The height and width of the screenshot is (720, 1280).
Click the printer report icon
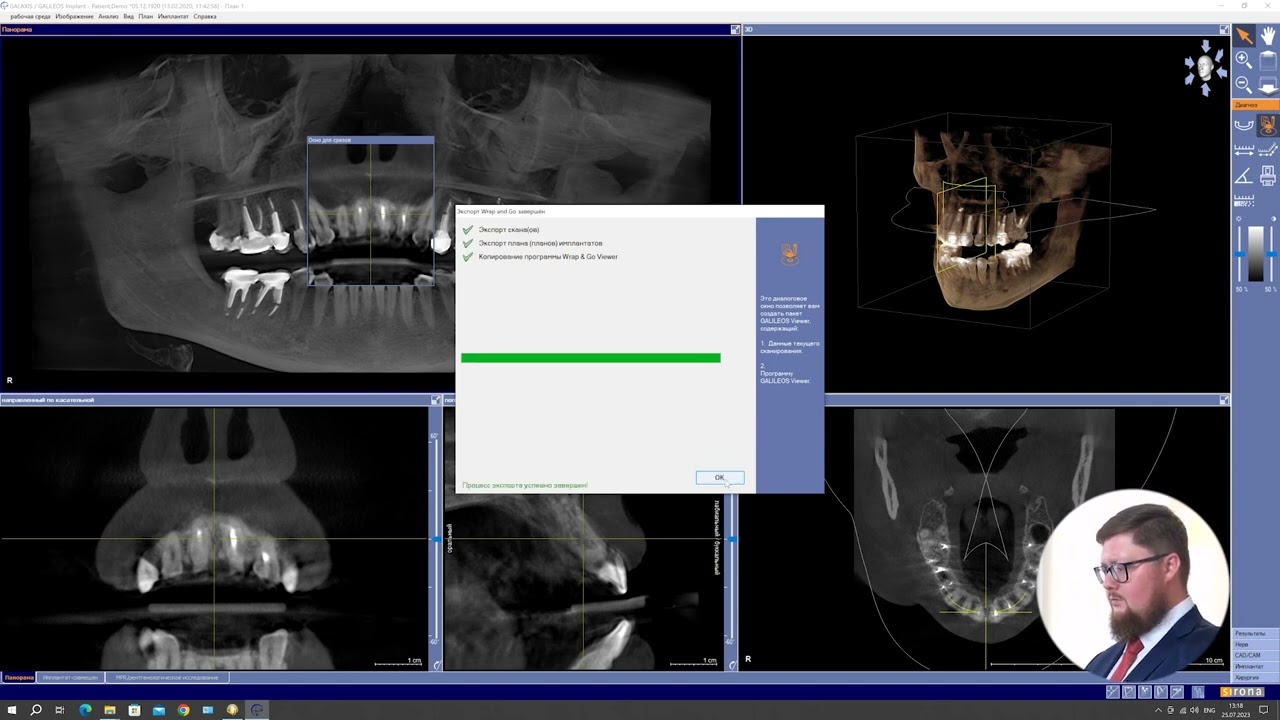[x=1268, y=176]
